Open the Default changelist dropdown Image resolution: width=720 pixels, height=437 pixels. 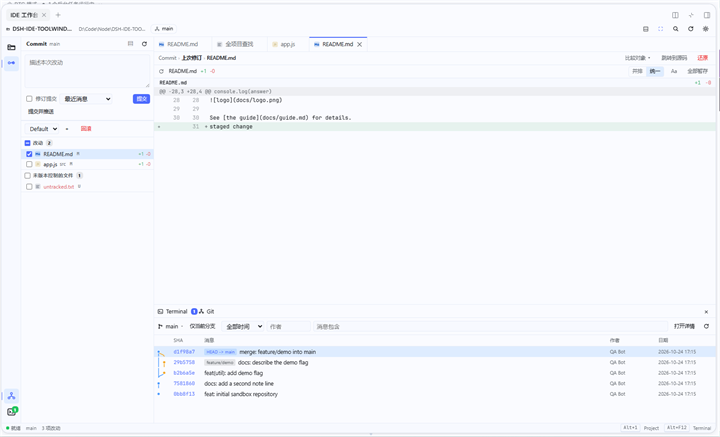[x=42, y=129]
